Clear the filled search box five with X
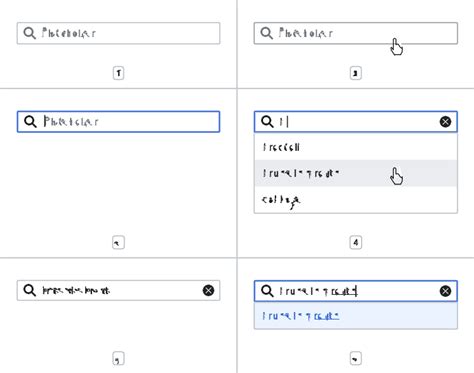The height and width of the screenshot is (373, 474). click(208, 290)
